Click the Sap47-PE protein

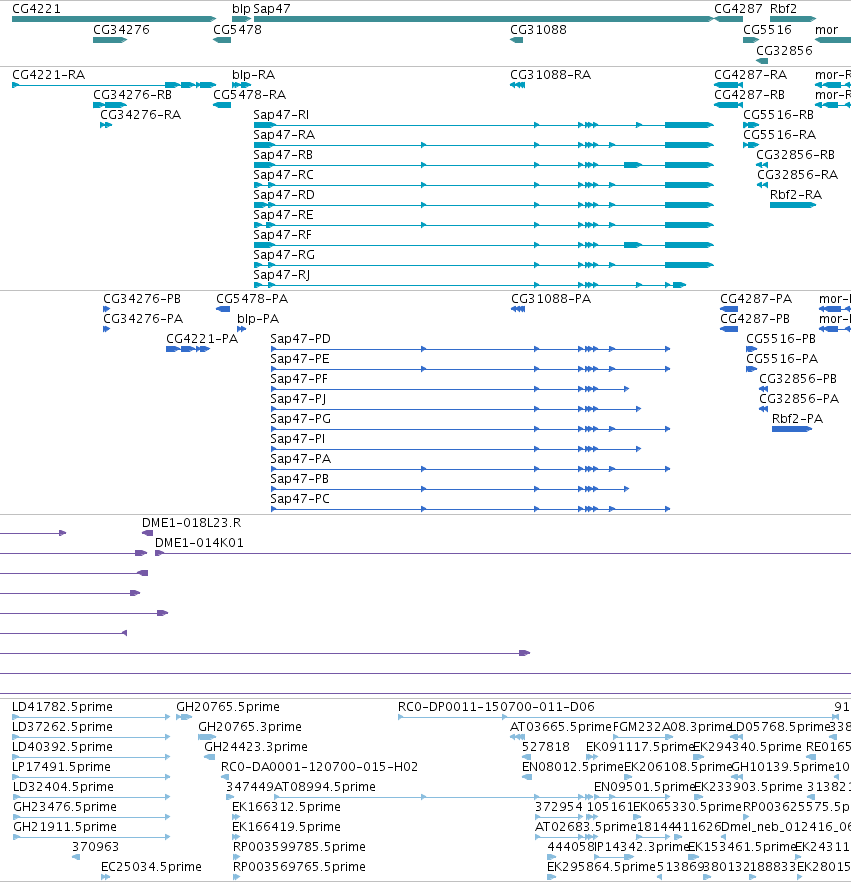[x=470, y=369]
